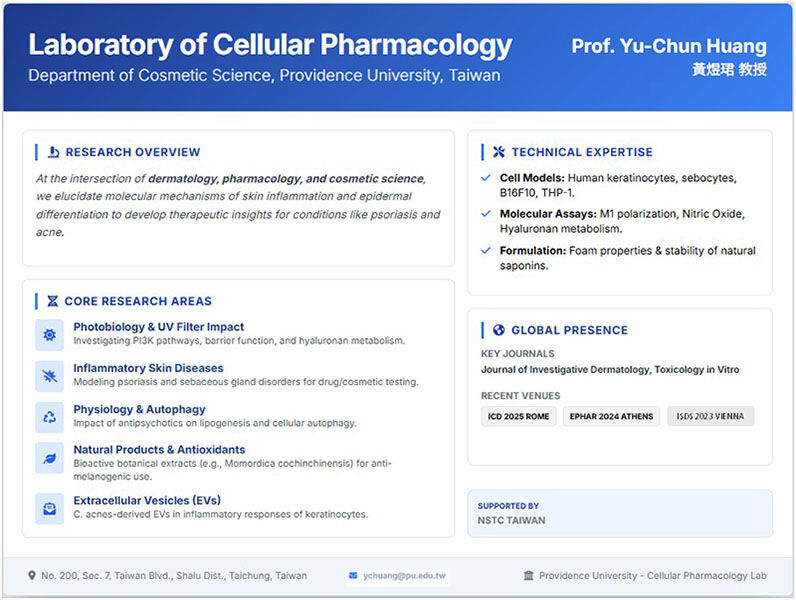Click the Supported By NSTC Taiwan box
796x600 pixels.
pyautogui.click(x=619, y=513)
